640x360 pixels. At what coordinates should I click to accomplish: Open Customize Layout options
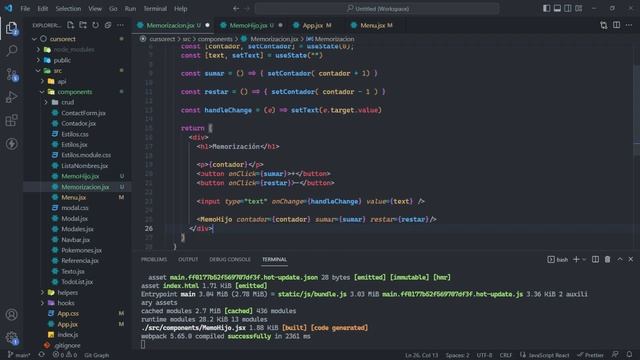pos(579,8)
